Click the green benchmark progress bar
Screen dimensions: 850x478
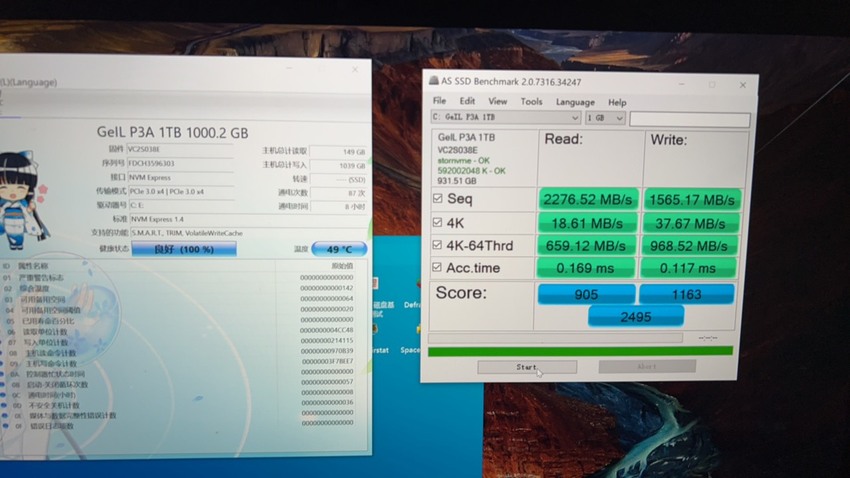tap(580, 351)
